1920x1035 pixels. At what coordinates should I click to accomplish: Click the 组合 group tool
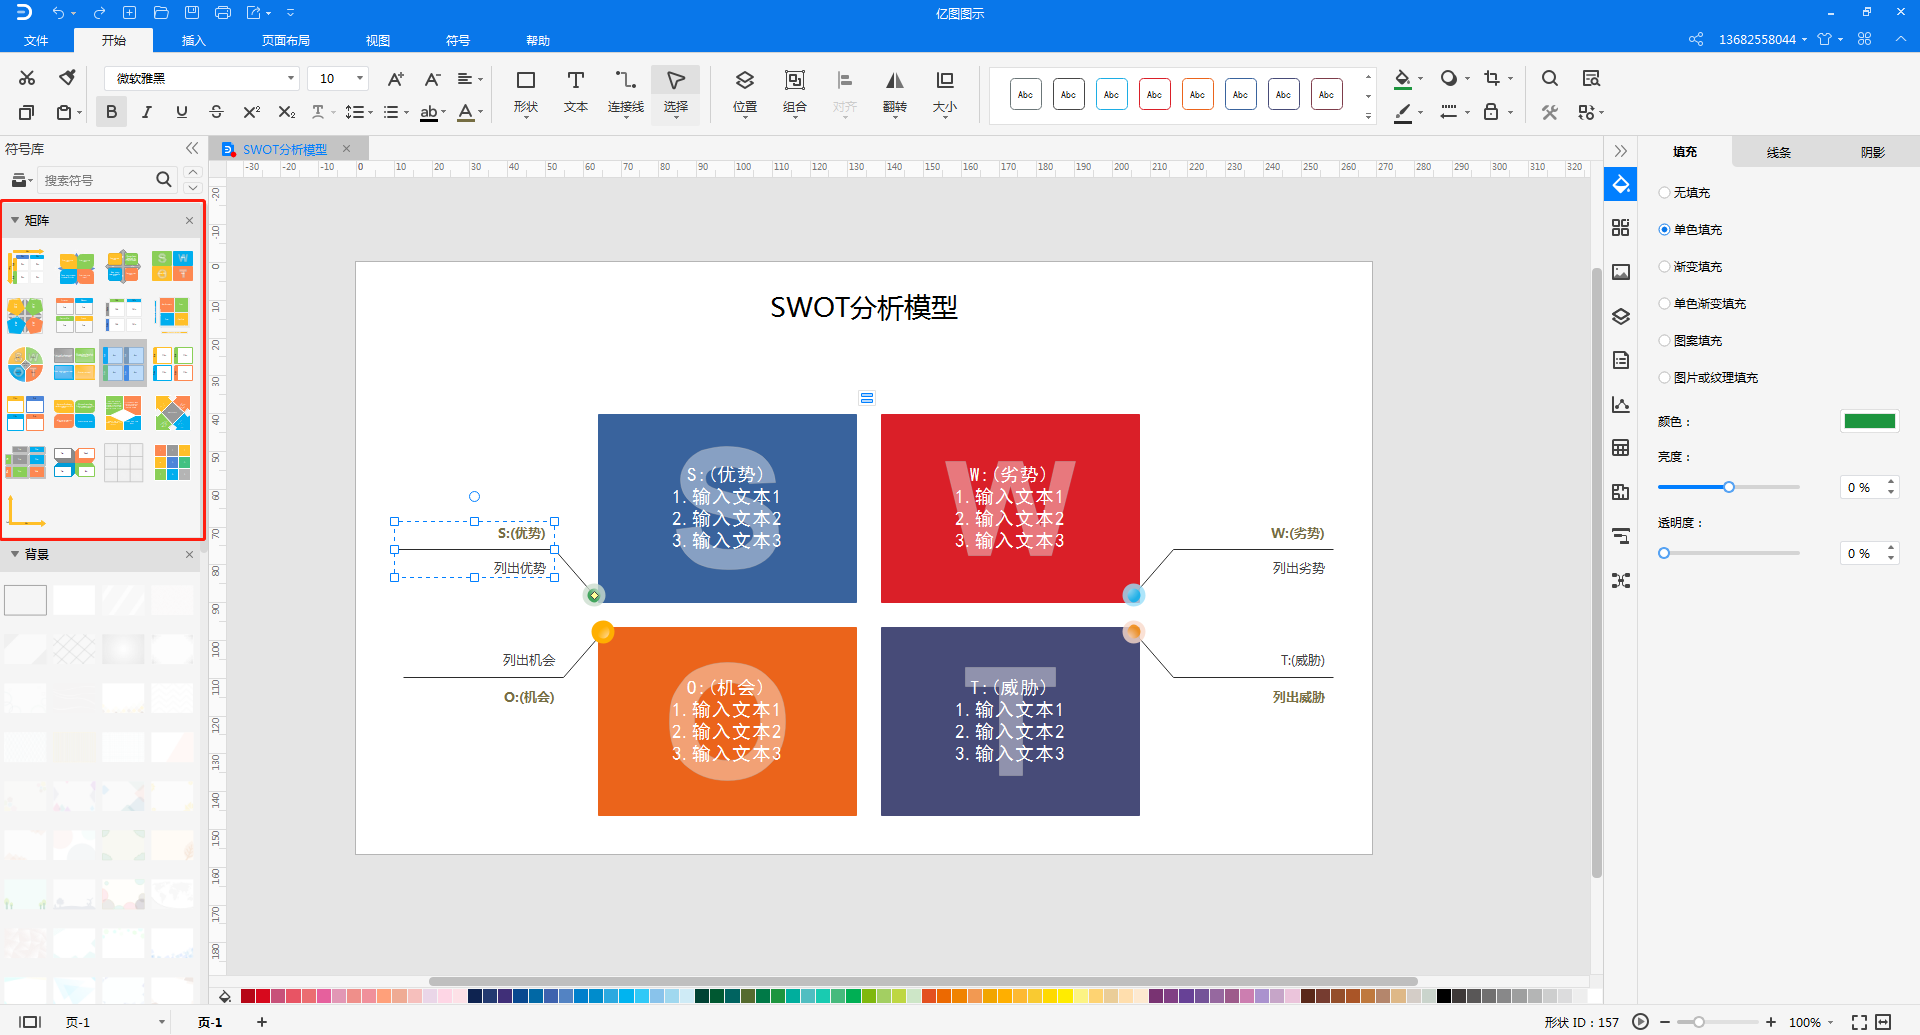pos(795,92)
